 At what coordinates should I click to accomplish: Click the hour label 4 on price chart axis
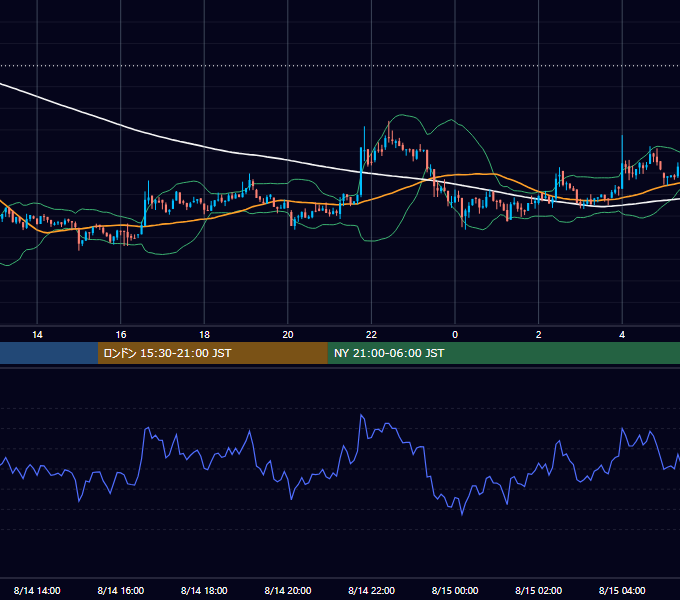coord(622,335)
